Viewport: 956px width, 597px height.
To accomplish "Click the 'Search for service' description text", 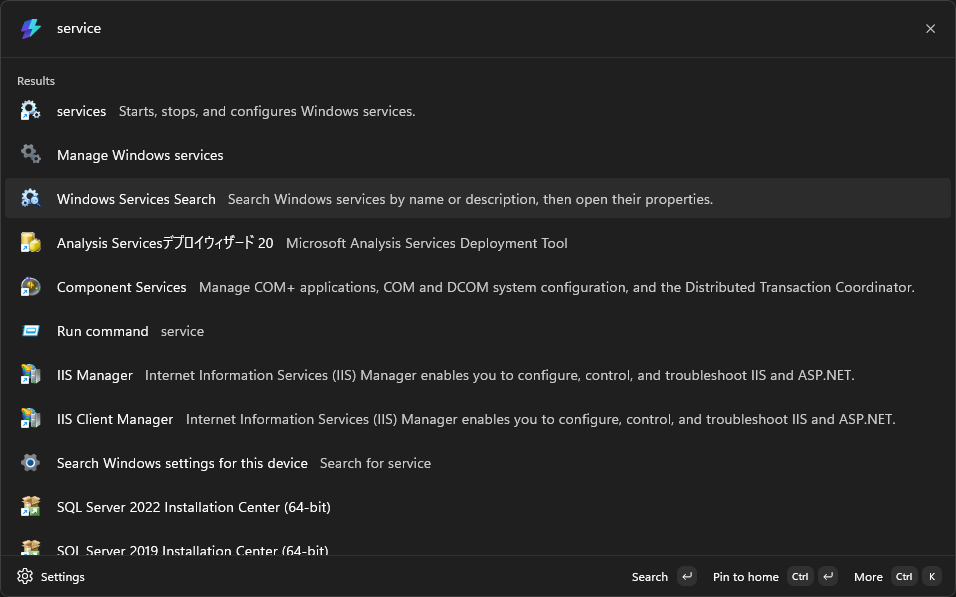I will coord(376,463).
